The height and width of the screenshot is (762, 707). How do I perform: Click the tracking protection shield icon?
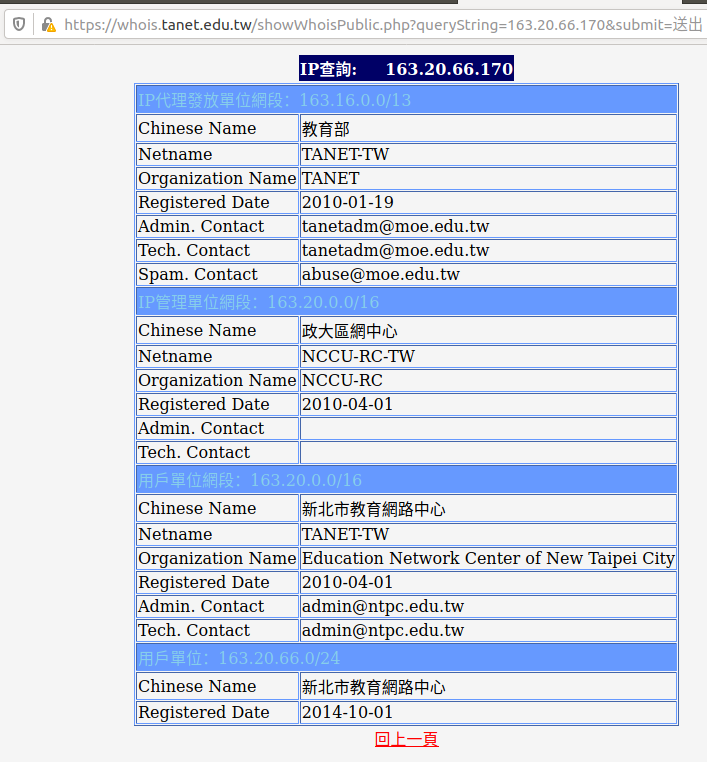click(x=19, y=24)
